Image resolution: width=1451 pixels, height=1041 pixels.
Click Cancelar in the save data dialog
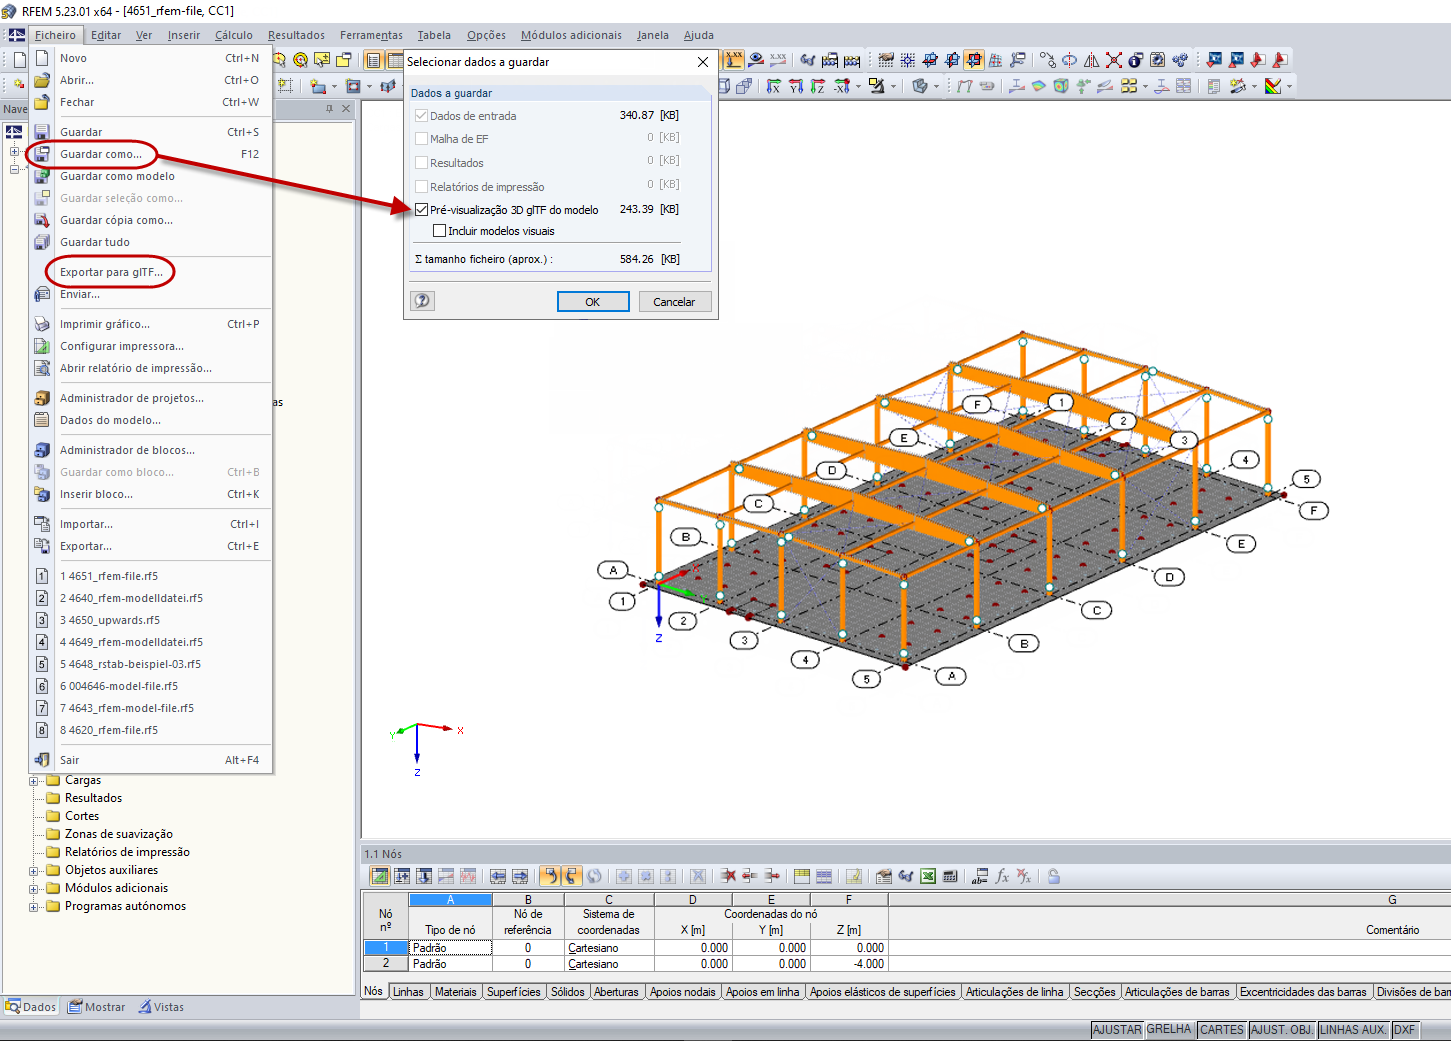coord(674,302)
